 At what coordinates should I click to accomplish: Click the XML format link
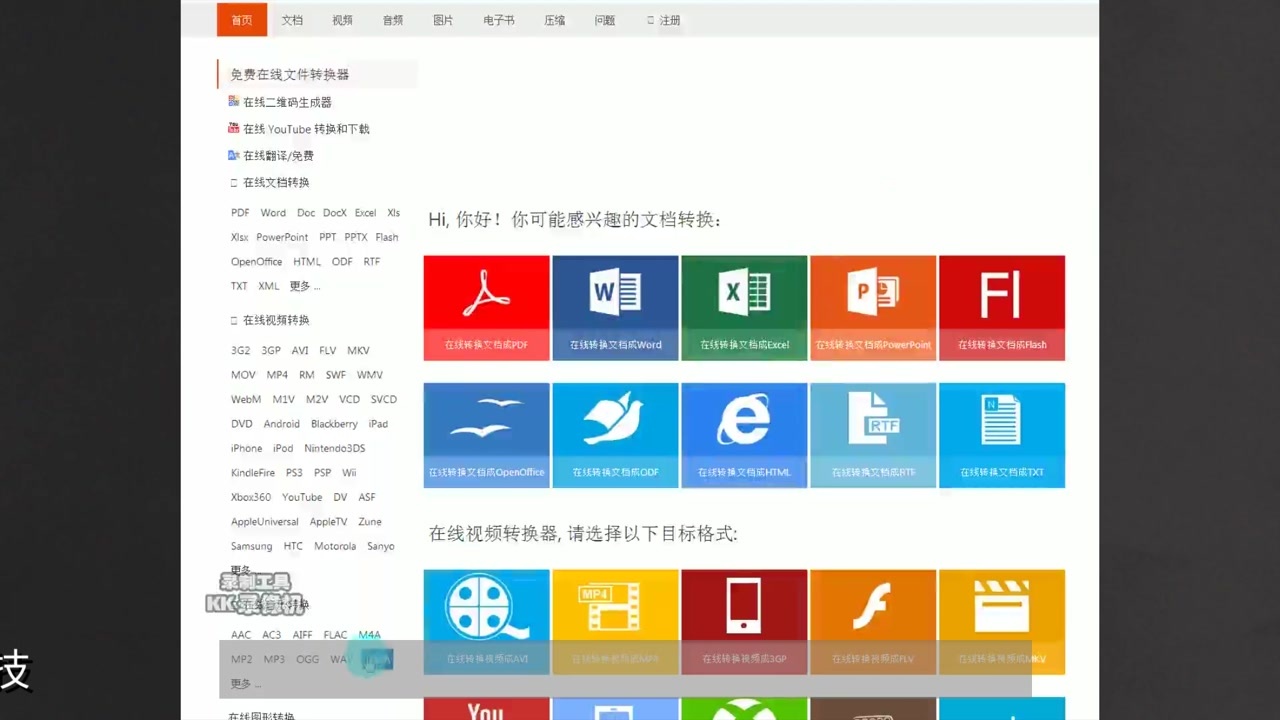(x=269, y=286)
